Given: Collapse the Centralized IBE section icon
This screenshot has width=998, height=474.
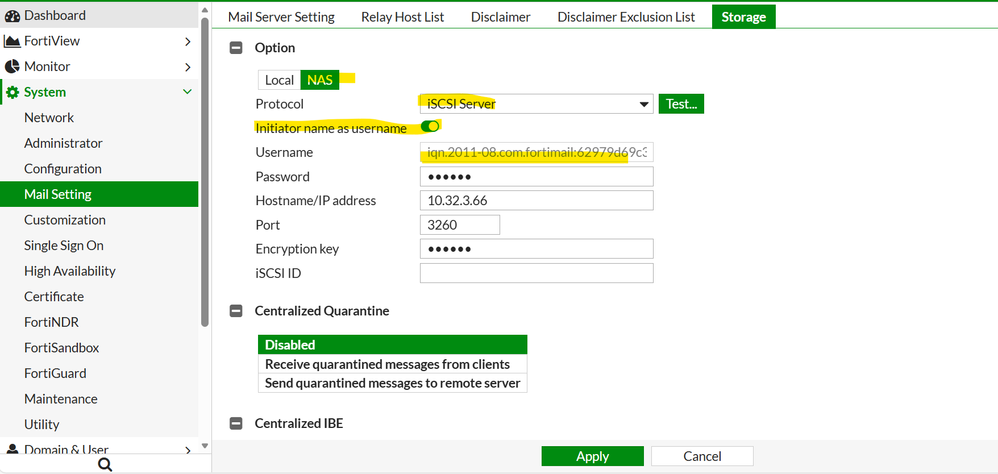Looking at the screenshot, I should click(x=237, y=423).
